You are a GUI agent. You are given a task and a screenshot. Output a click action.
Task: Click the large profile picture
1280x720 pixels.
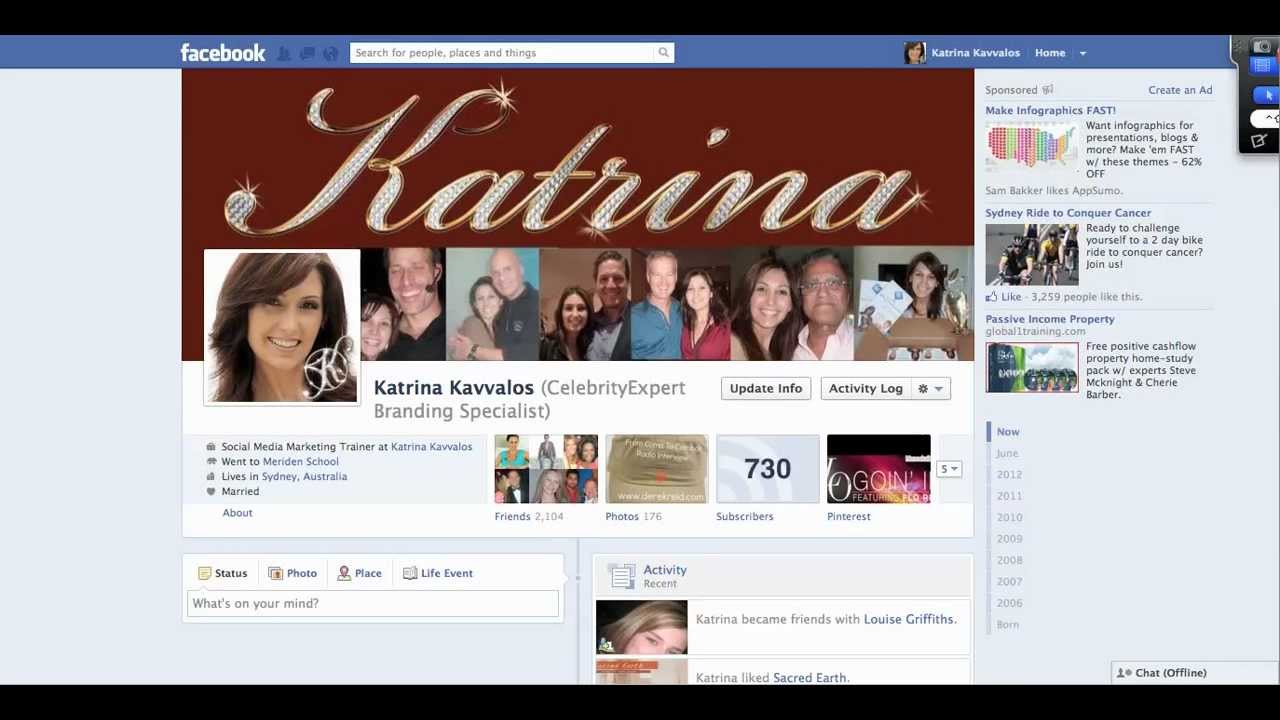pyautogui.click(x=281, y=327)
